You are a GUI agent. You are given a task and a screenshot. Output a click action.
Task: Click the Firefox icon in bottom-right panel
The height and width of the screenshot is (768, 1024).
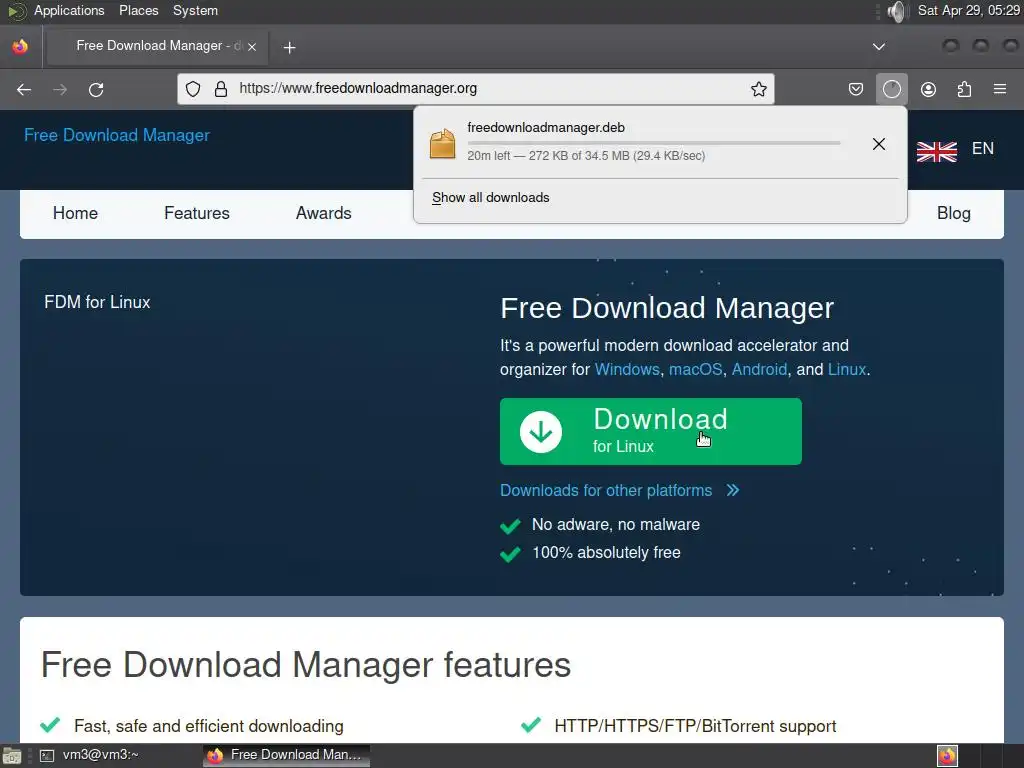pos(948,756)
